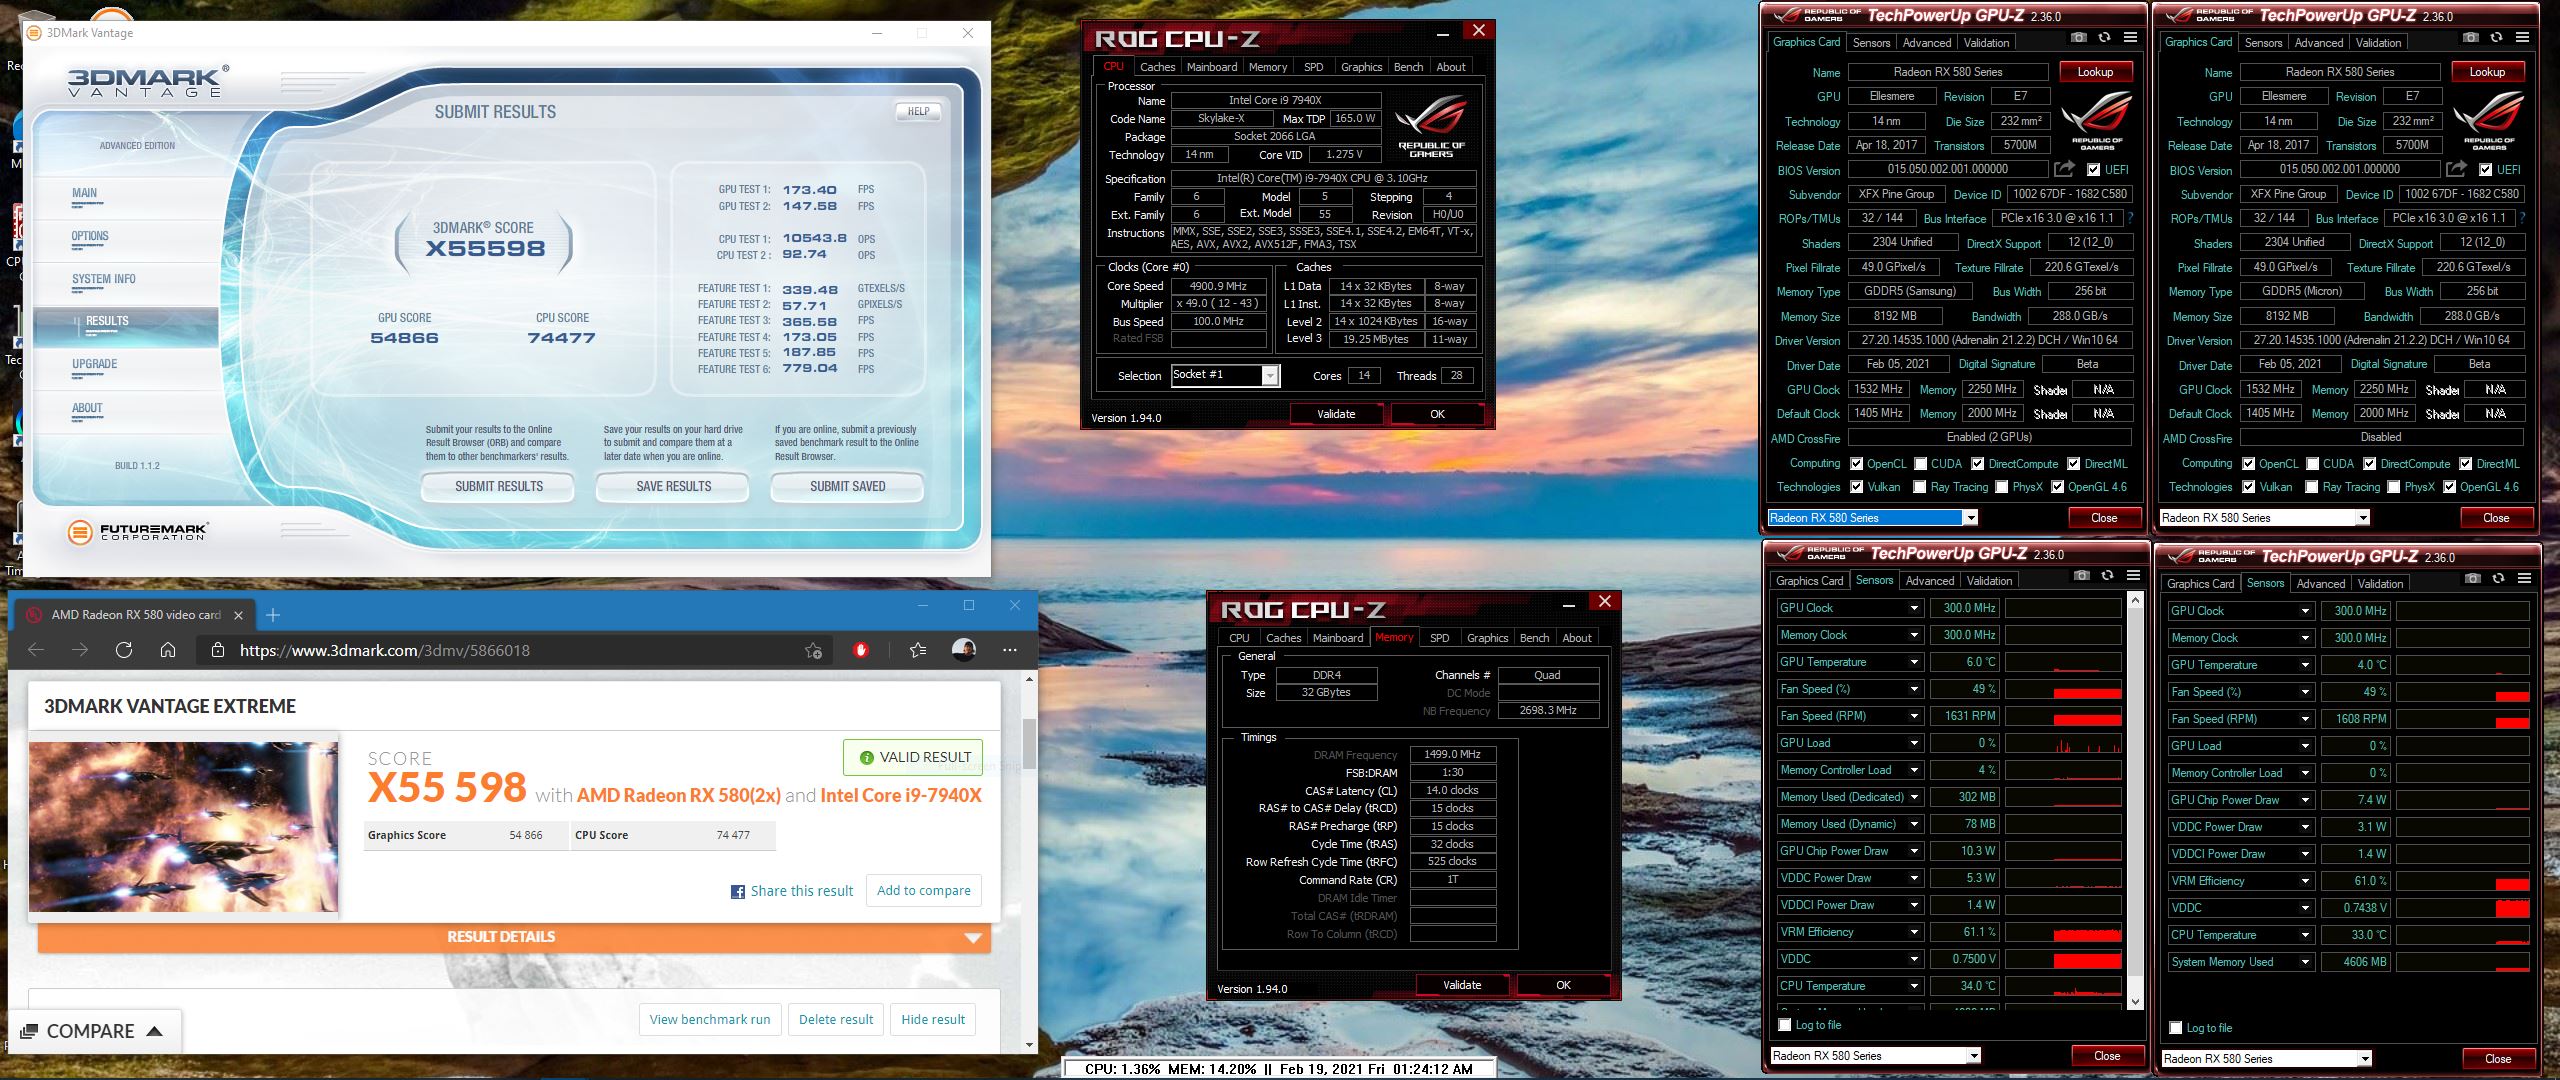The width and height of the screenshot is (2560, 1080).
Task: Open Socket #1 selection dropdown in CPU-Z
Action: pyautogui.click(x=1269, y=376)
